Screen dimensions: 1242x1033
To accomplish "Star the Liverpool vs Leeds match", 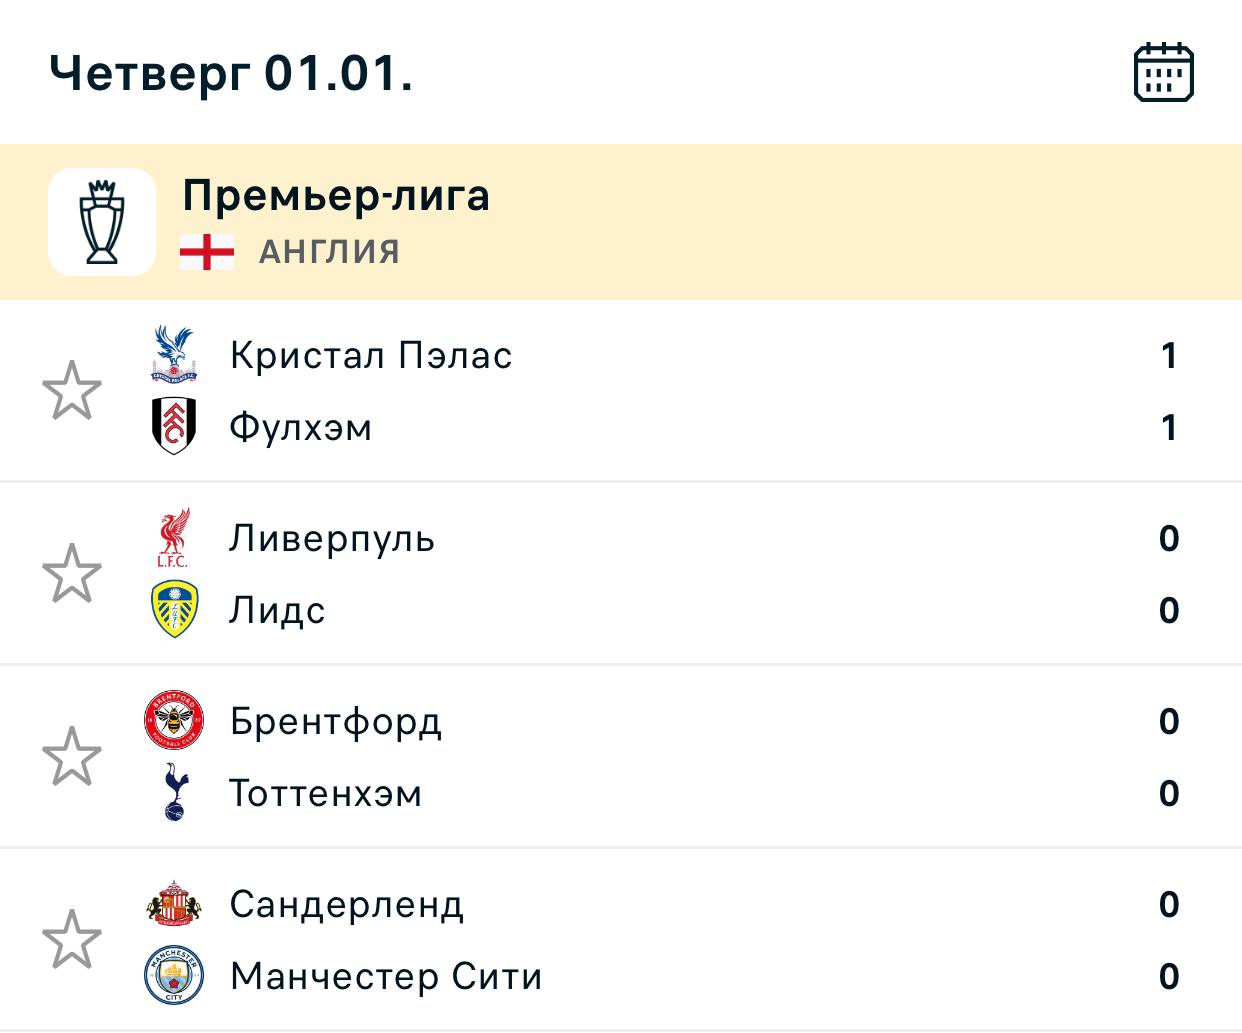I will 72,574.
